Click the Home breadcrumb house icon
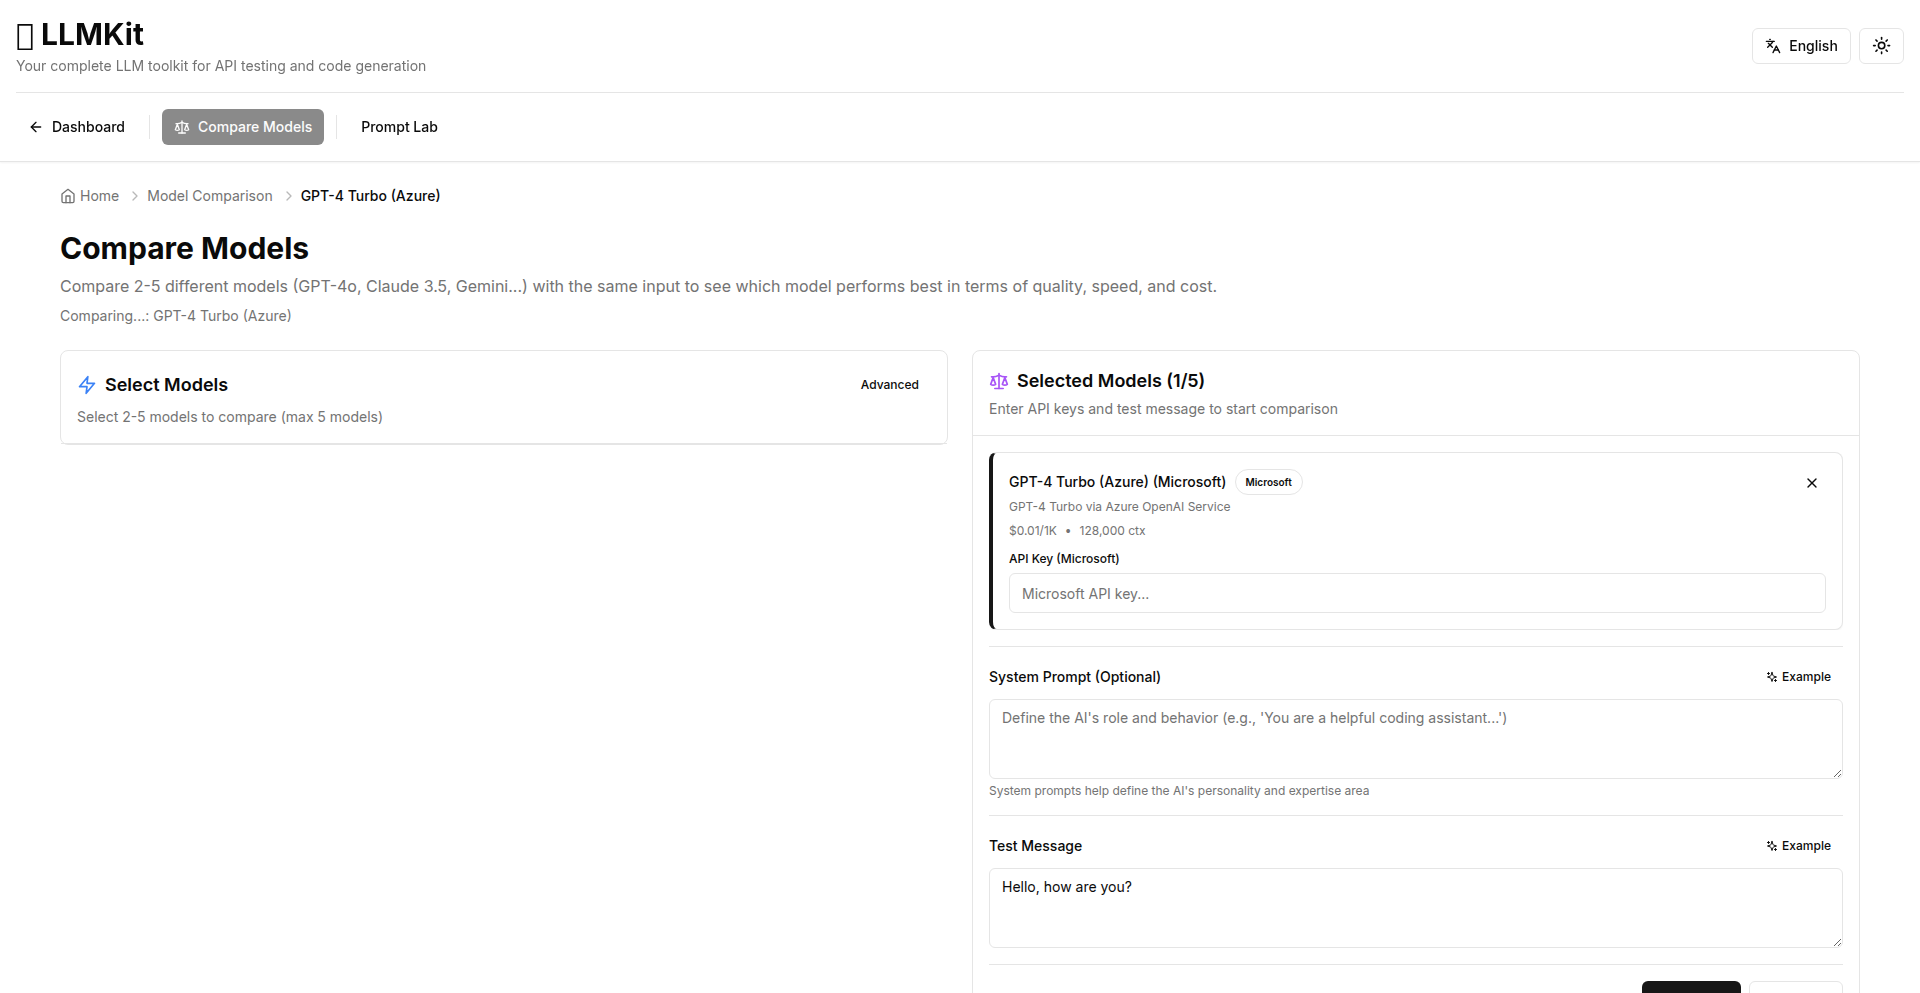This screenshot has height=993, width=1920. pyautogui.click(x=68, y=196)
